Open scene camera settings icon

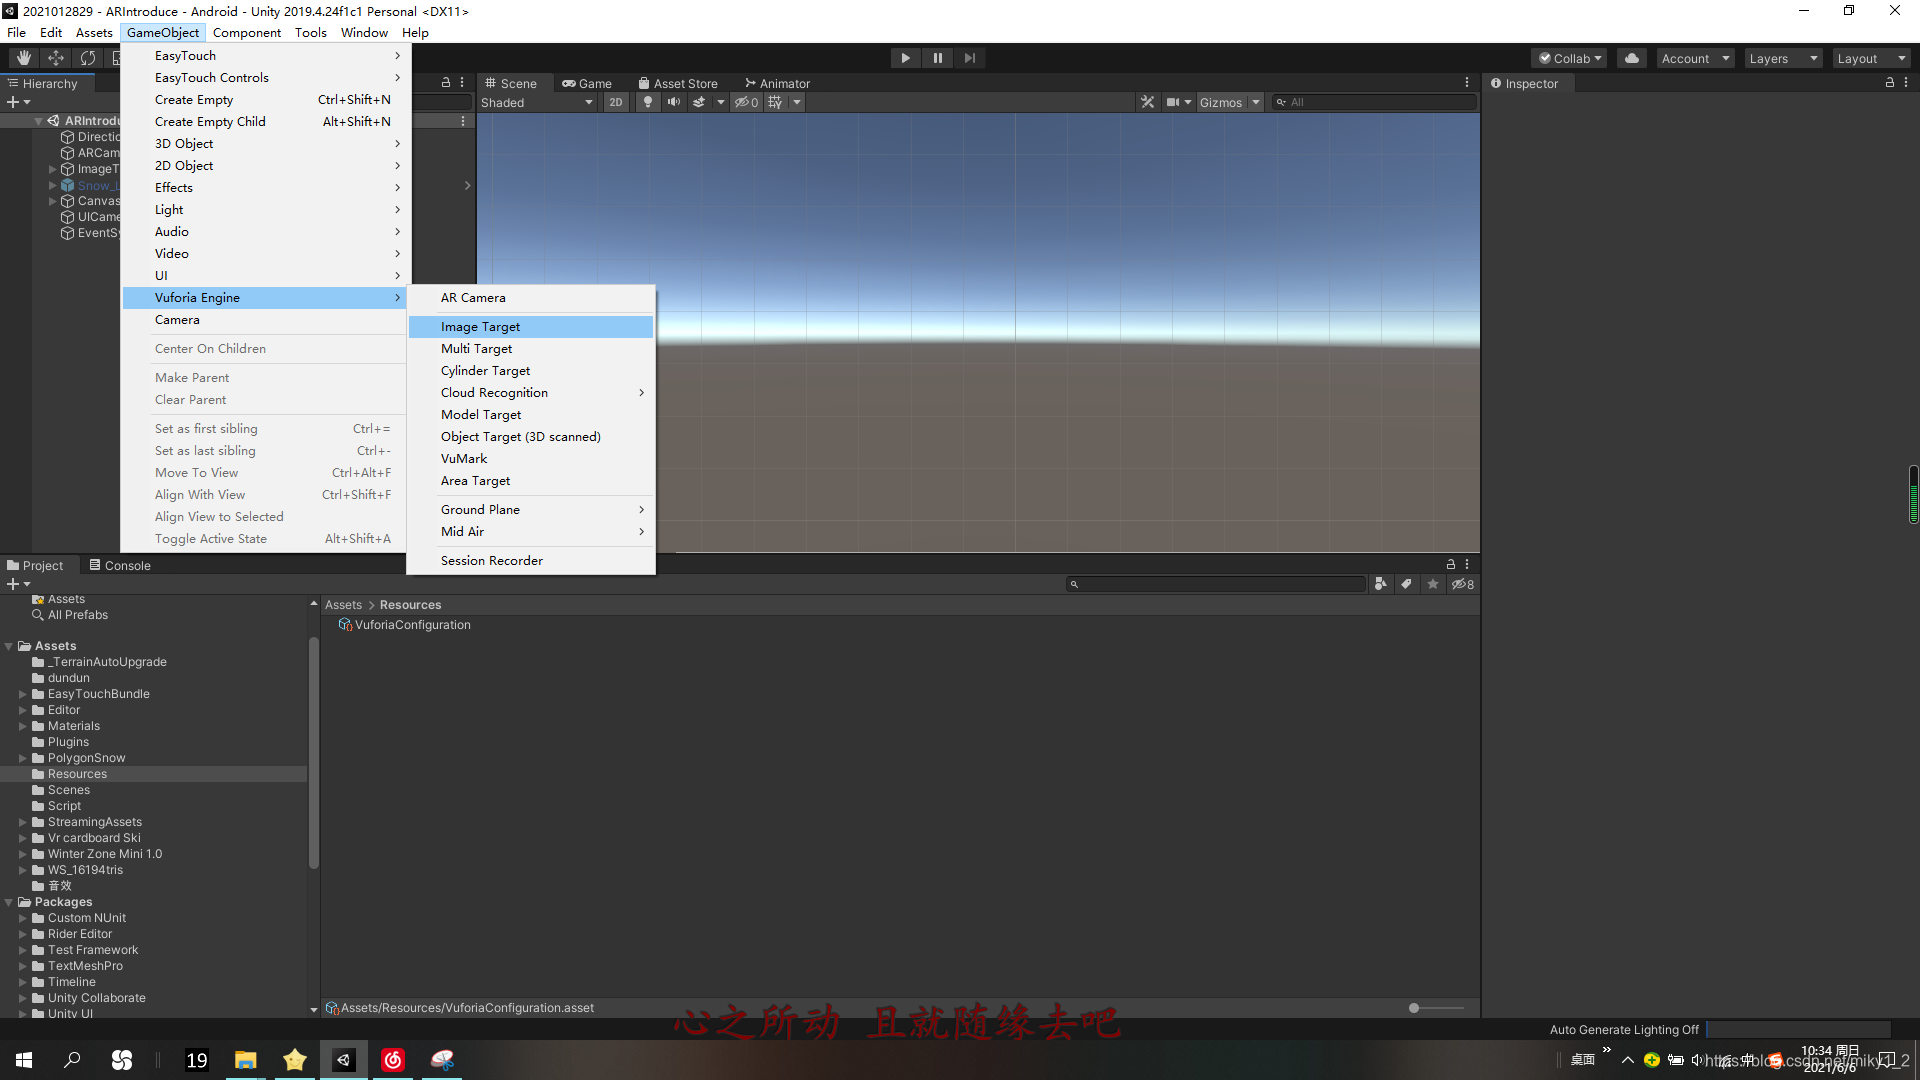click(x=1172, y=102)
